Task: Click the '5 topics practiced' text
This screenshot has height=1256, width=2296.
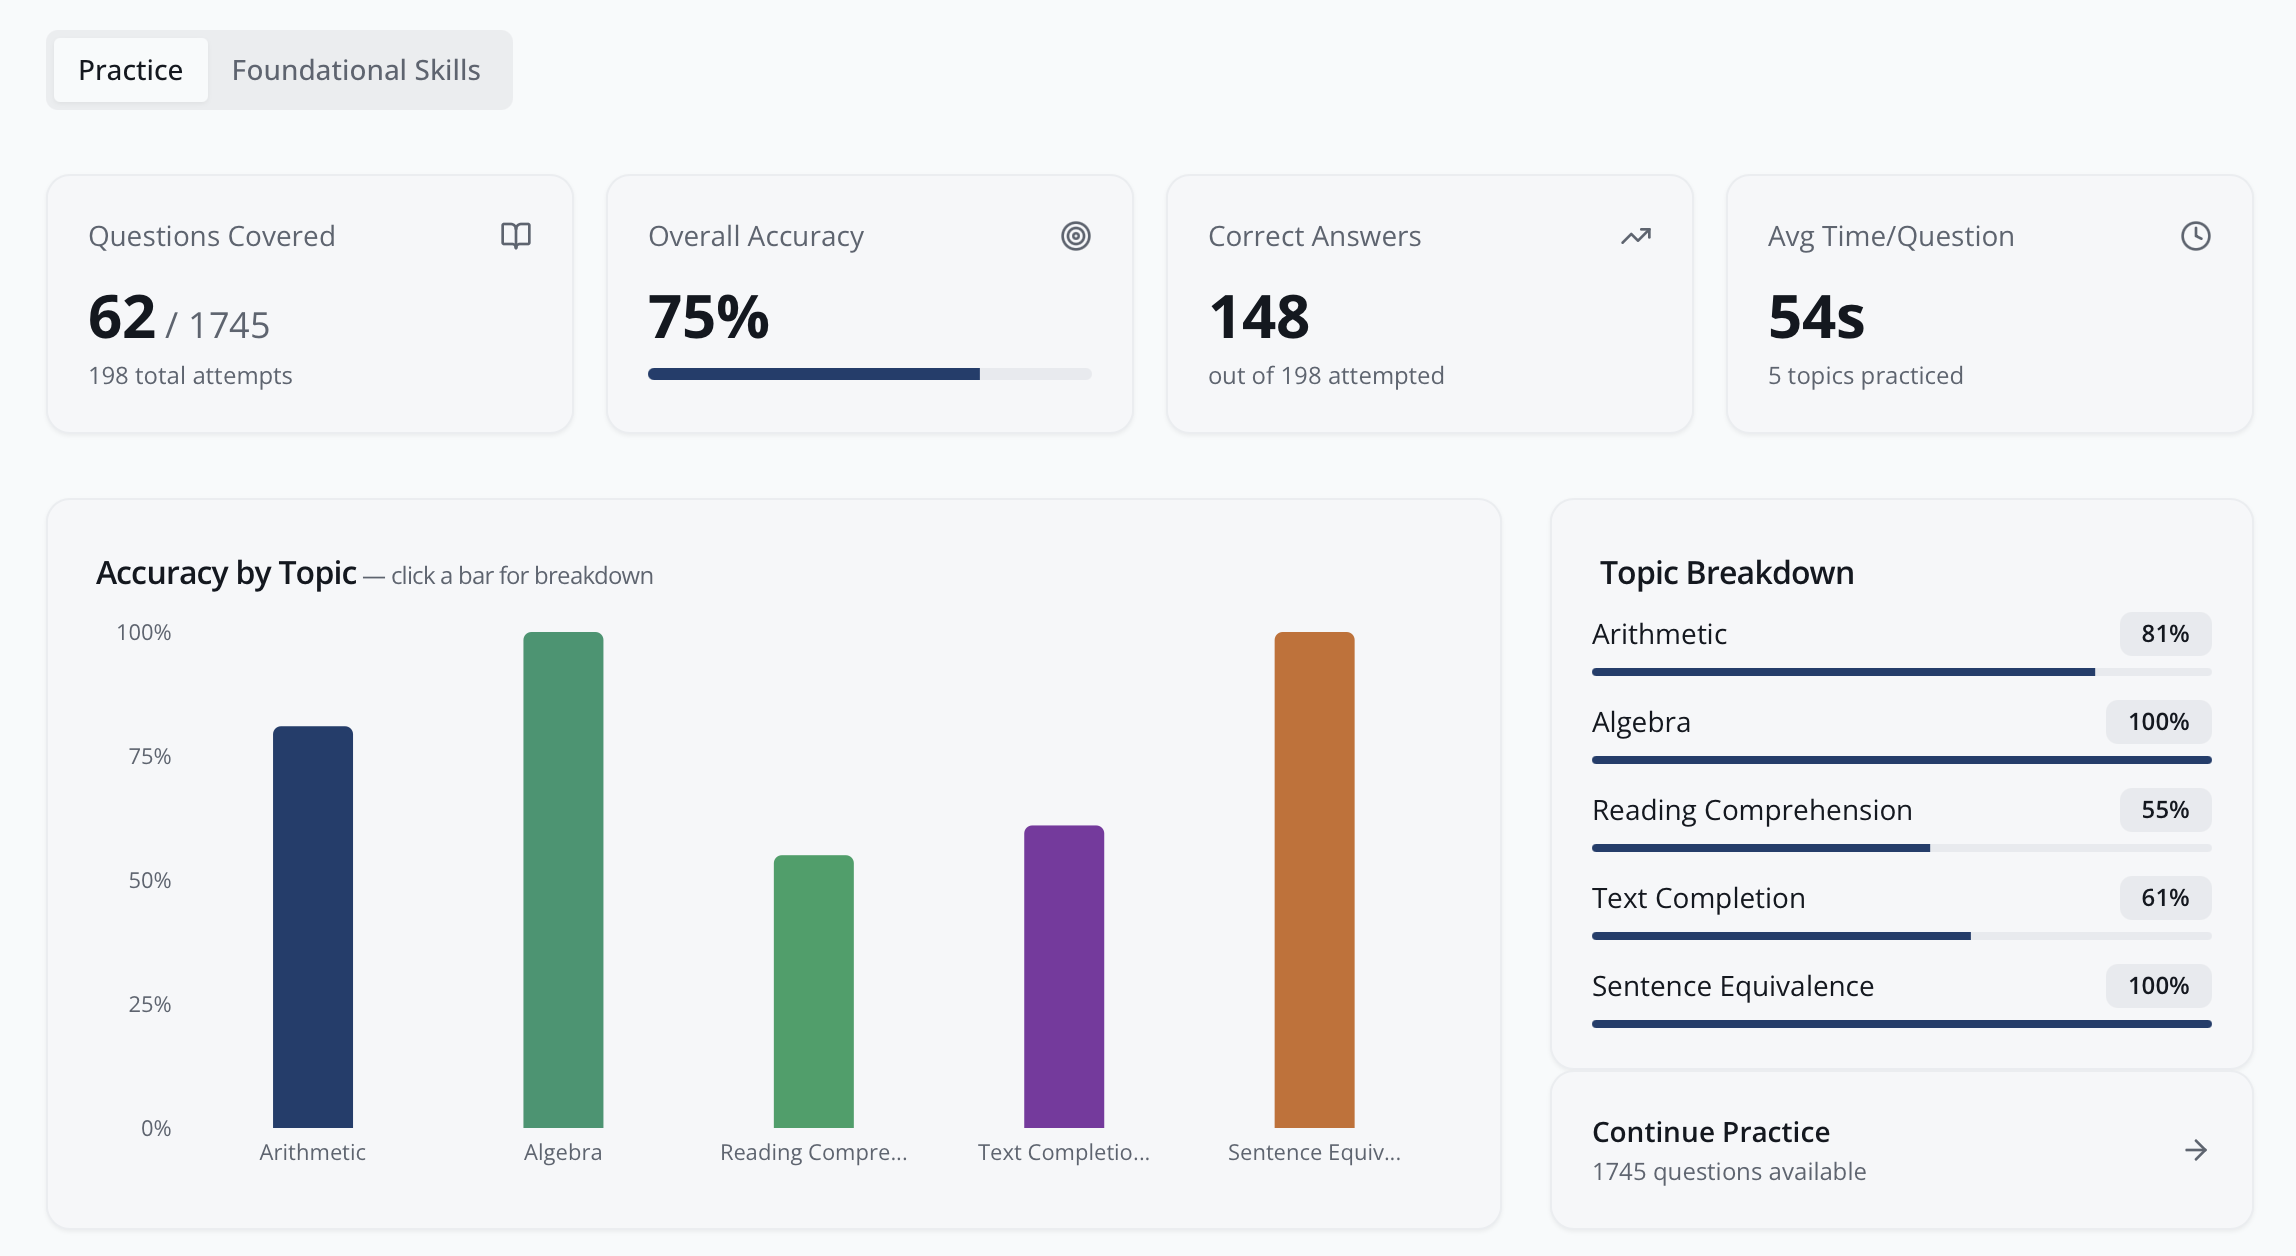Action: pyautogui.click(x=1865, y=376)
